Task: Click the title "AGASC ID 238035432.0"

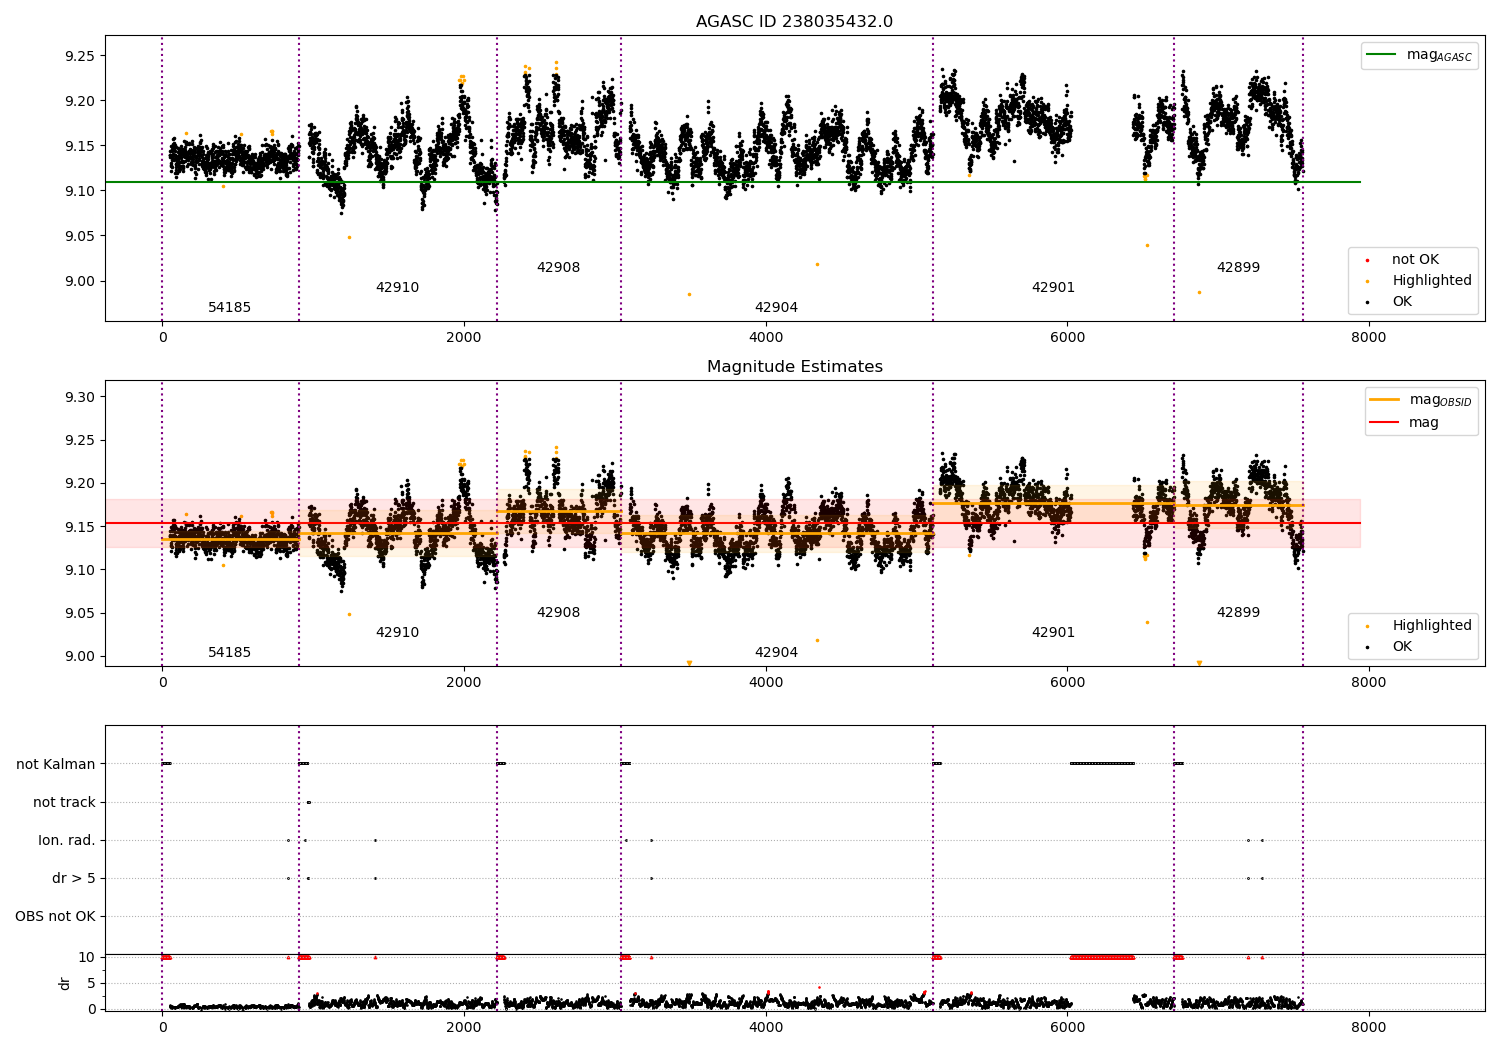Action: [x=794, y=22]
